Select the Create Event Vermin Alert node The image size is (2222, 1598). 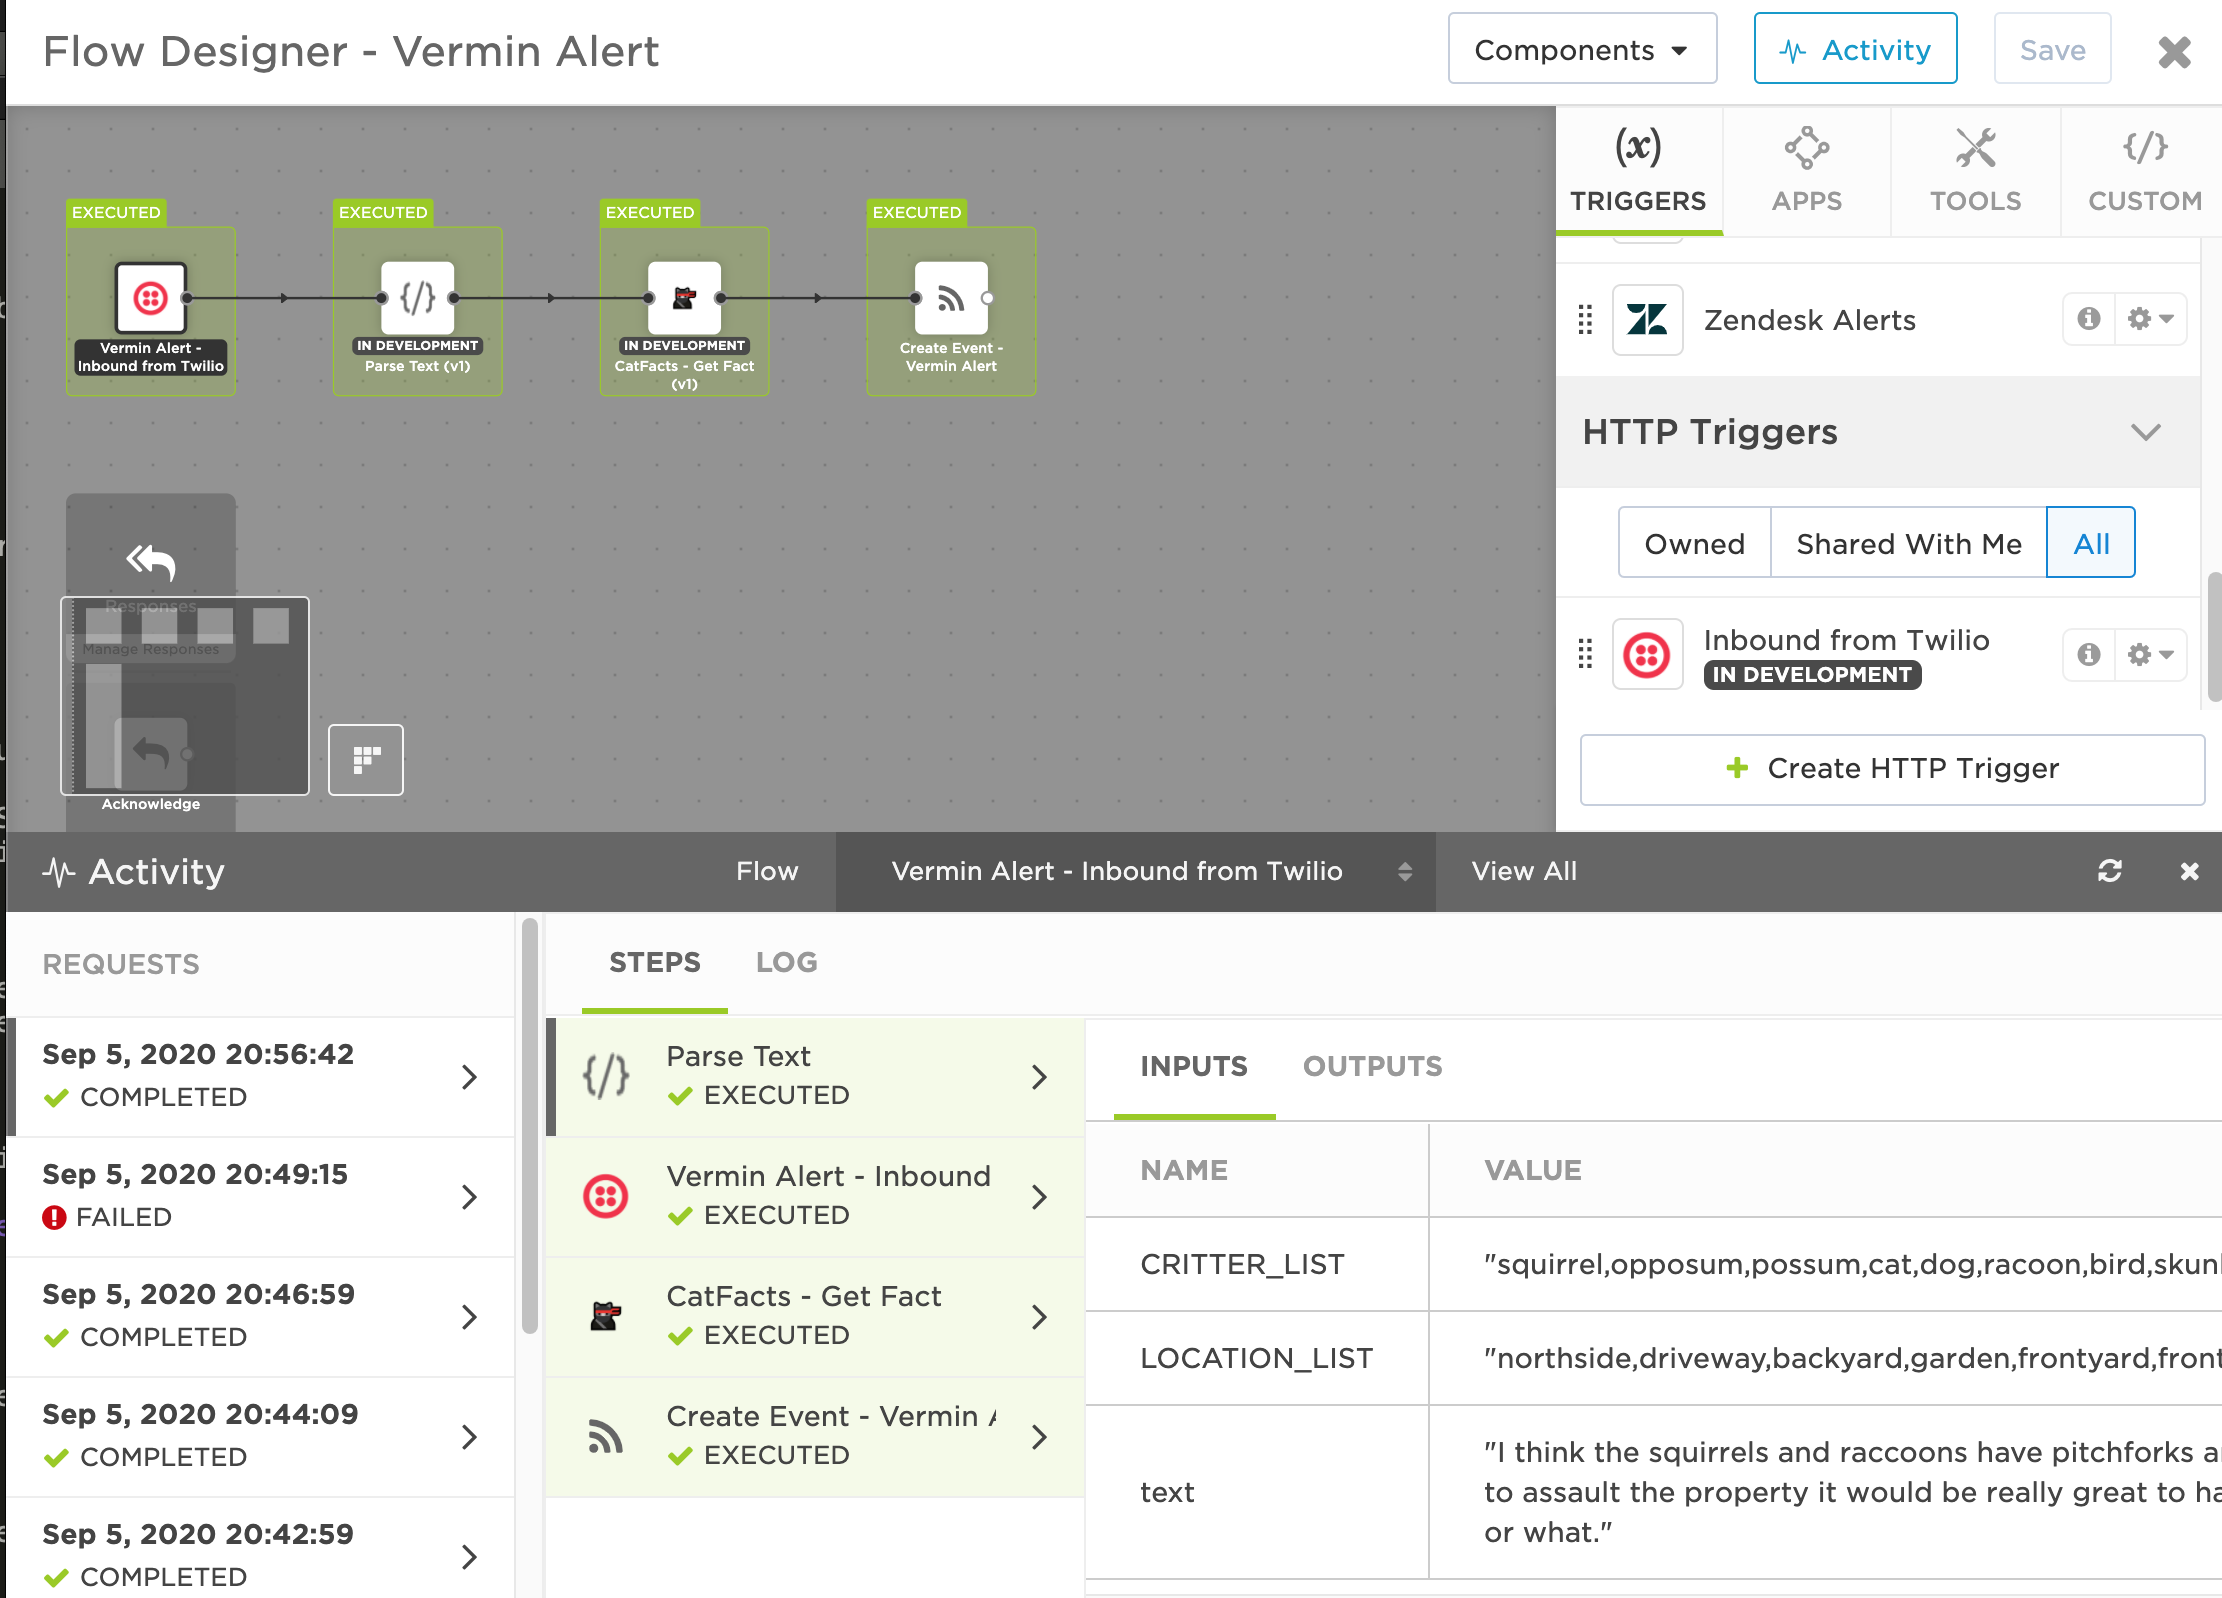coord(950,298)
